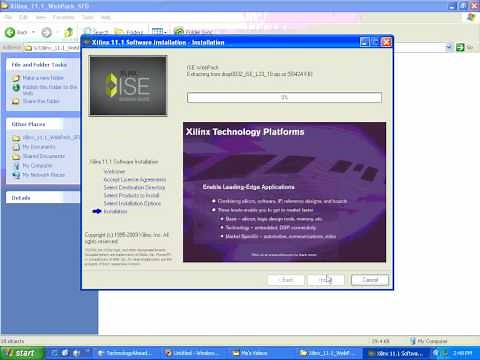Screen dimensions: 480x360
Task: Click the My Network Places icon
Action: click(x=16, y=175)
